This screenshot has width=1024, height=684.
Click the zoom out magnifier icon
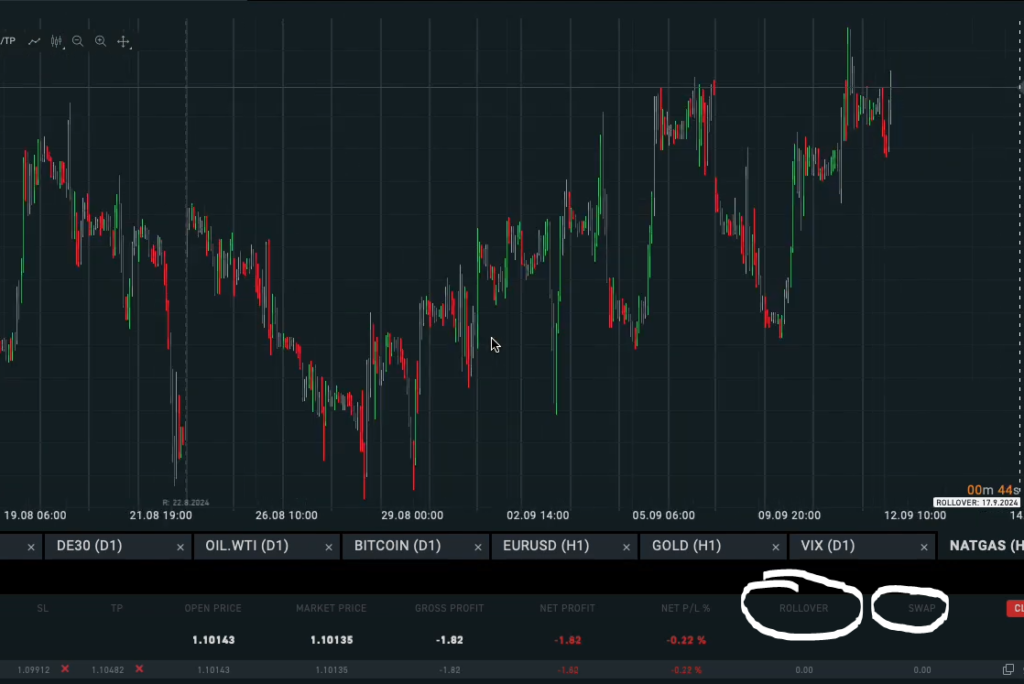[x=78, y=41]
